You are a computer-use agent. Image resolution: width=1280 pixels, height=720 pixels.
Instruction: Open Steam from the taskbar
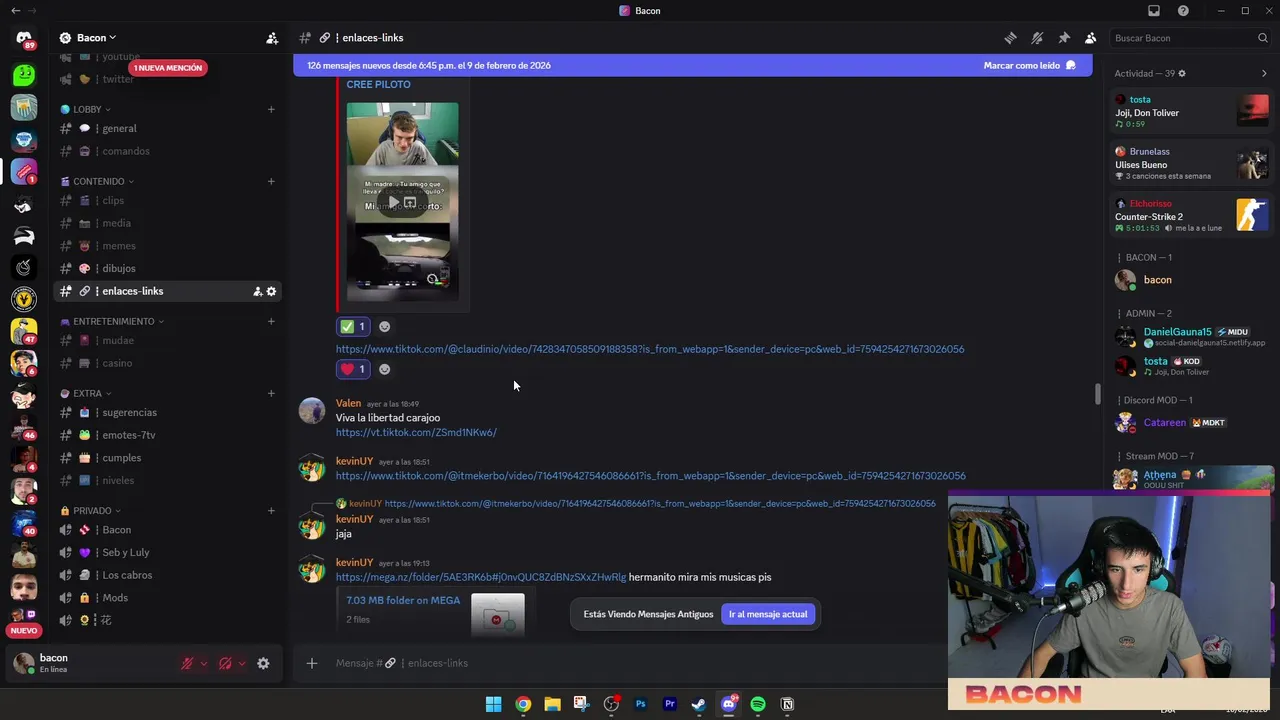[x=699, y=704]
